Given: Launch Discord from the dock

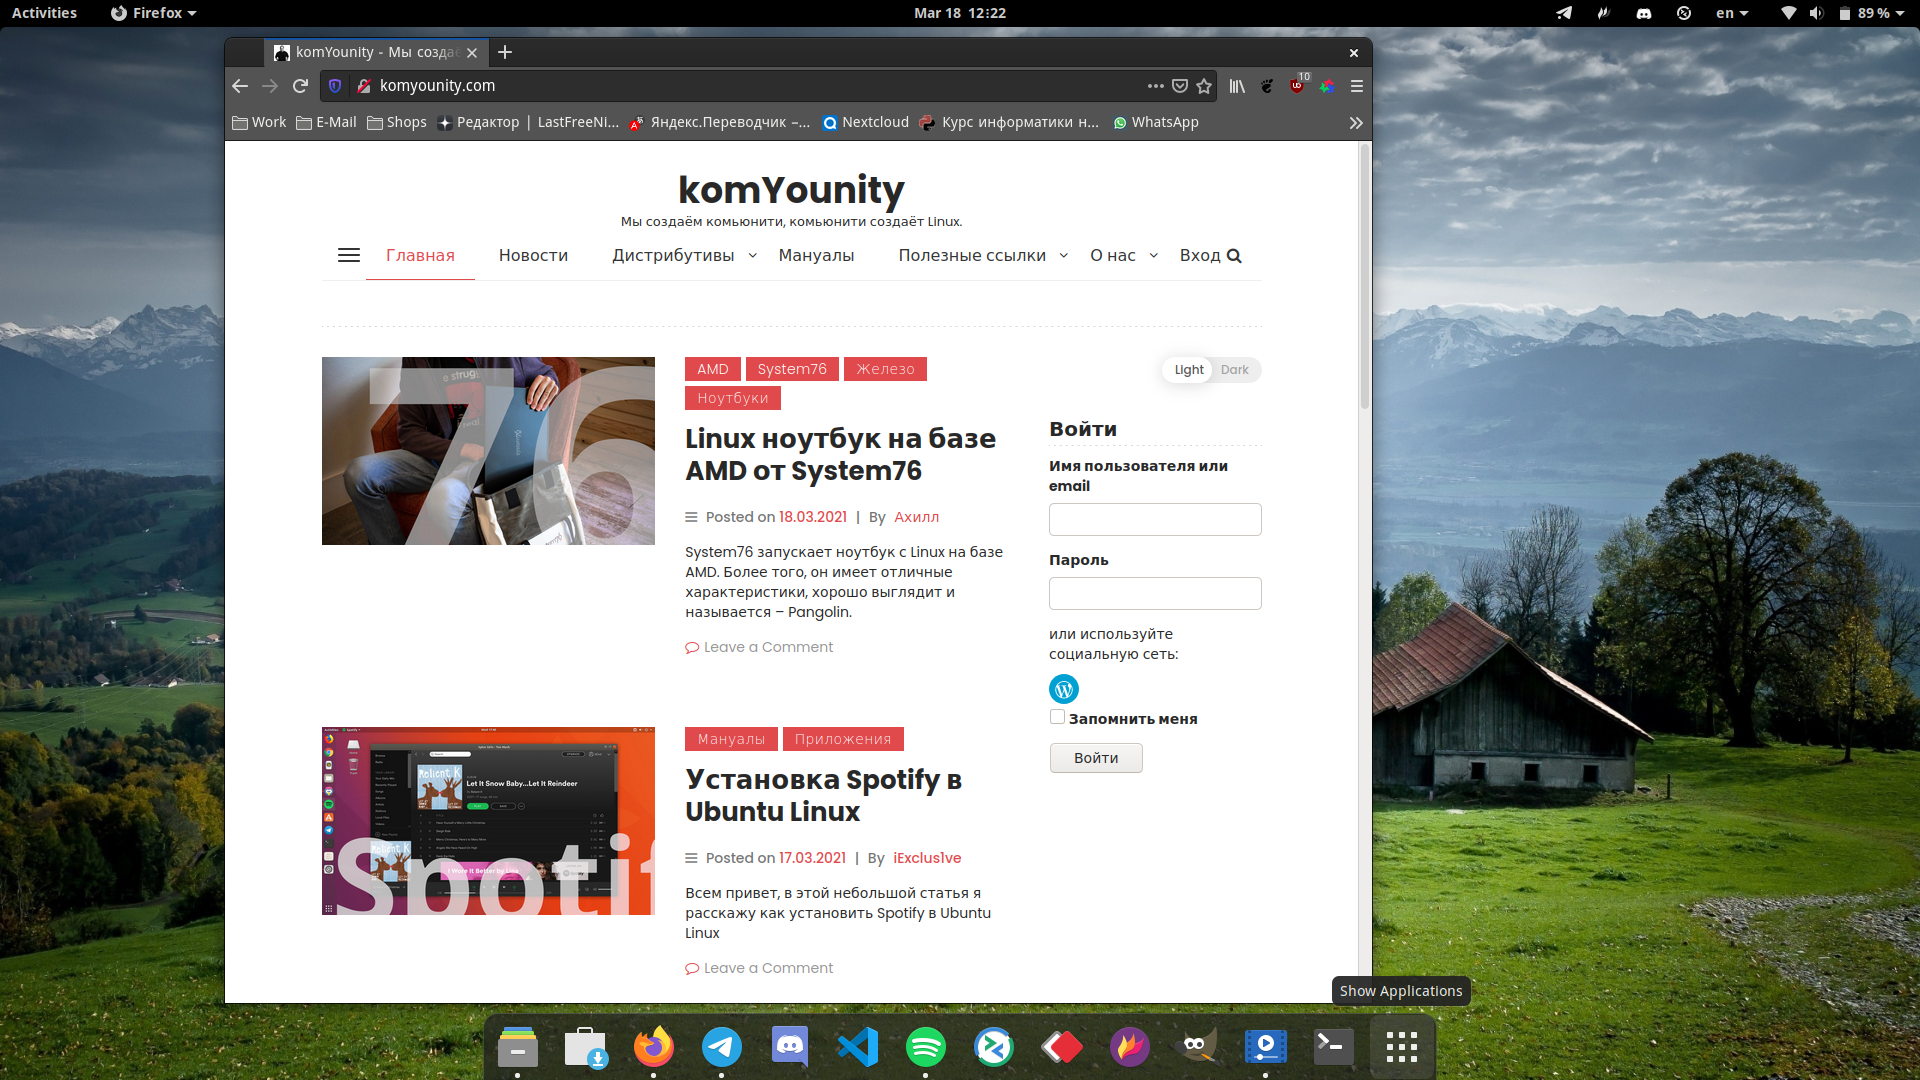Looking at the screenshot, I should tap(789, 1046).
